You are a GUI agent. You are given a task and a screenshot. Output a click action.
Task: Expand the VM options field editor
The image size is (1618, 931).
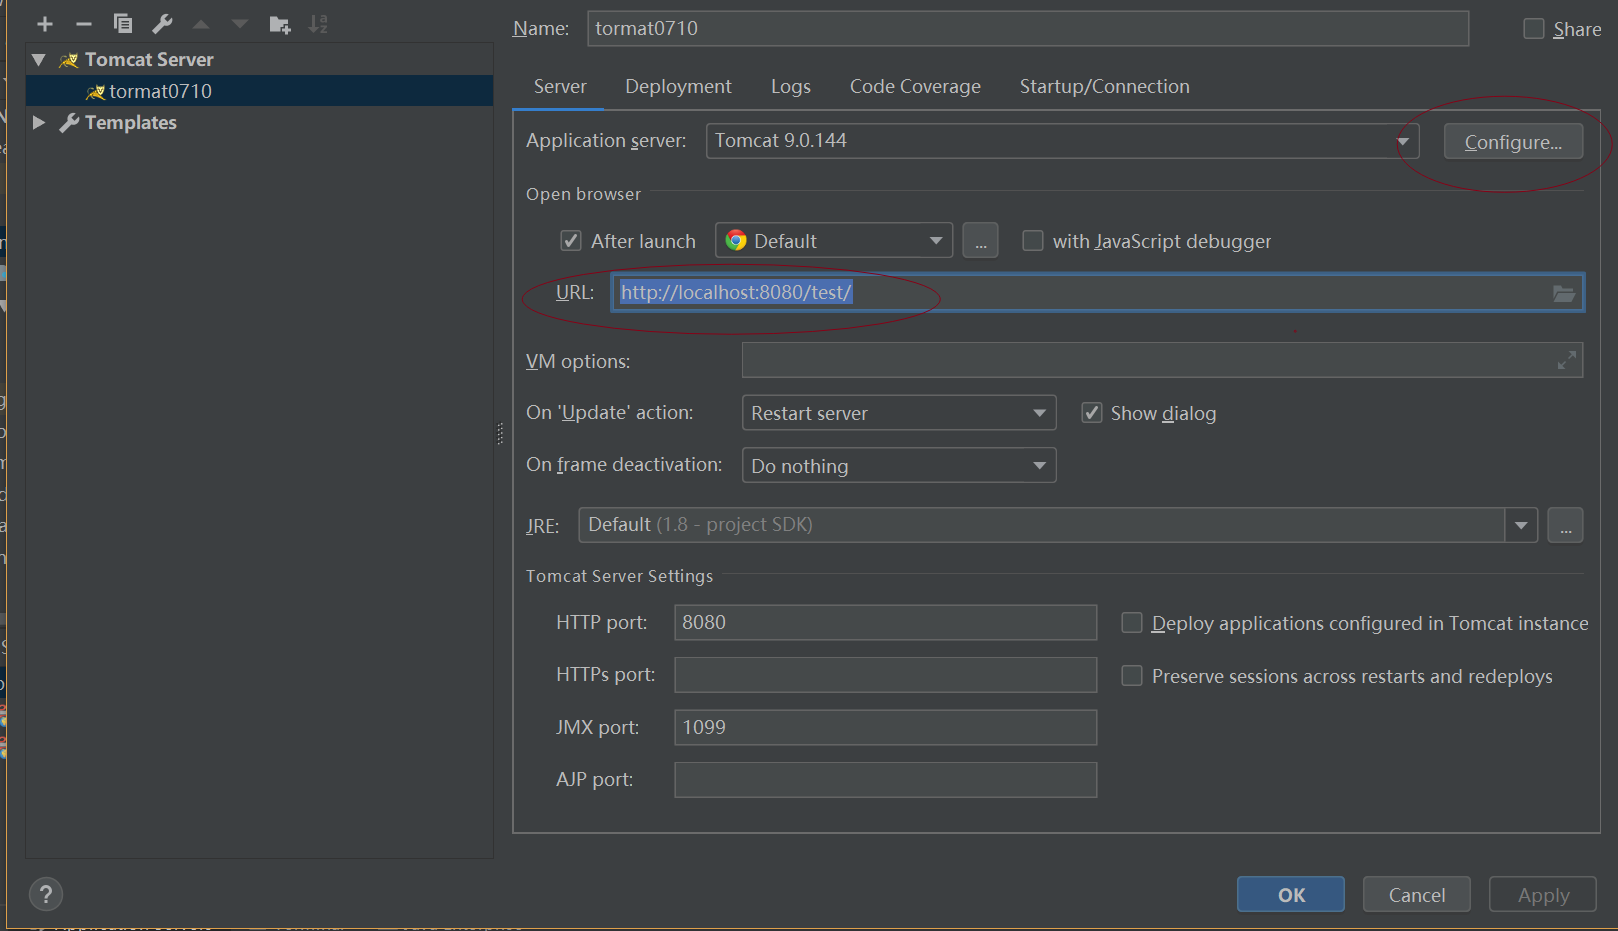1567,360
